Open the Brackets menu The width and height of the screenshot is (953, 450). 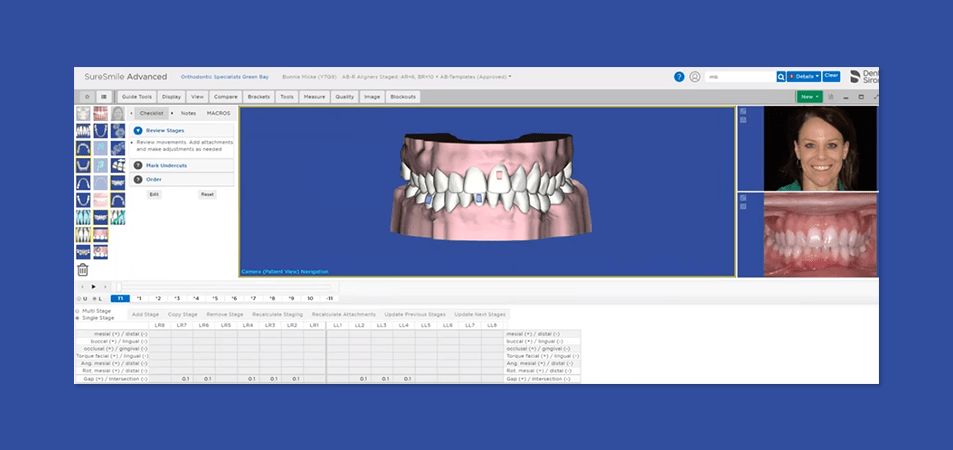point(259,97)
